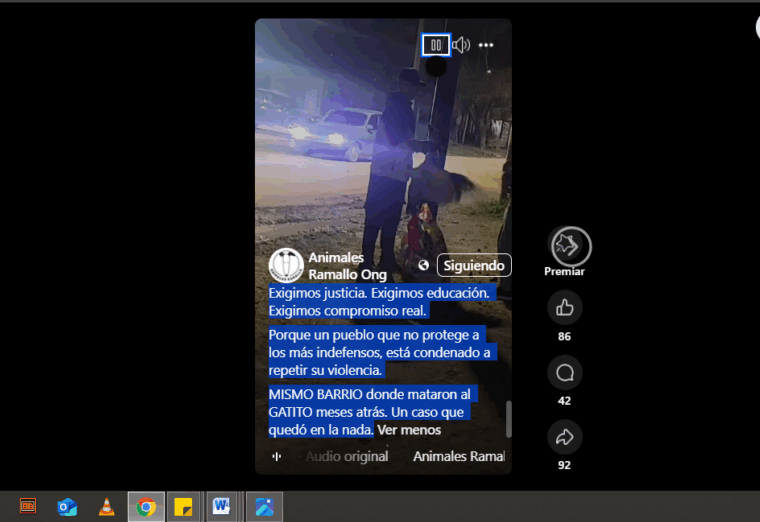This screenshot has height=522, width=760.
Task: Like the reel with thumbs up
Action: (x=565, y=307)
